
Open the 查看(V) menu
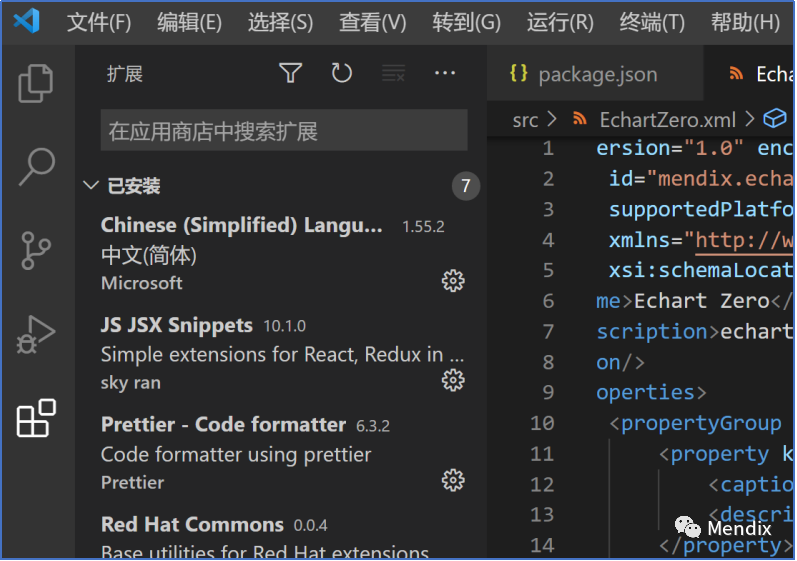(x=373, y=22)
